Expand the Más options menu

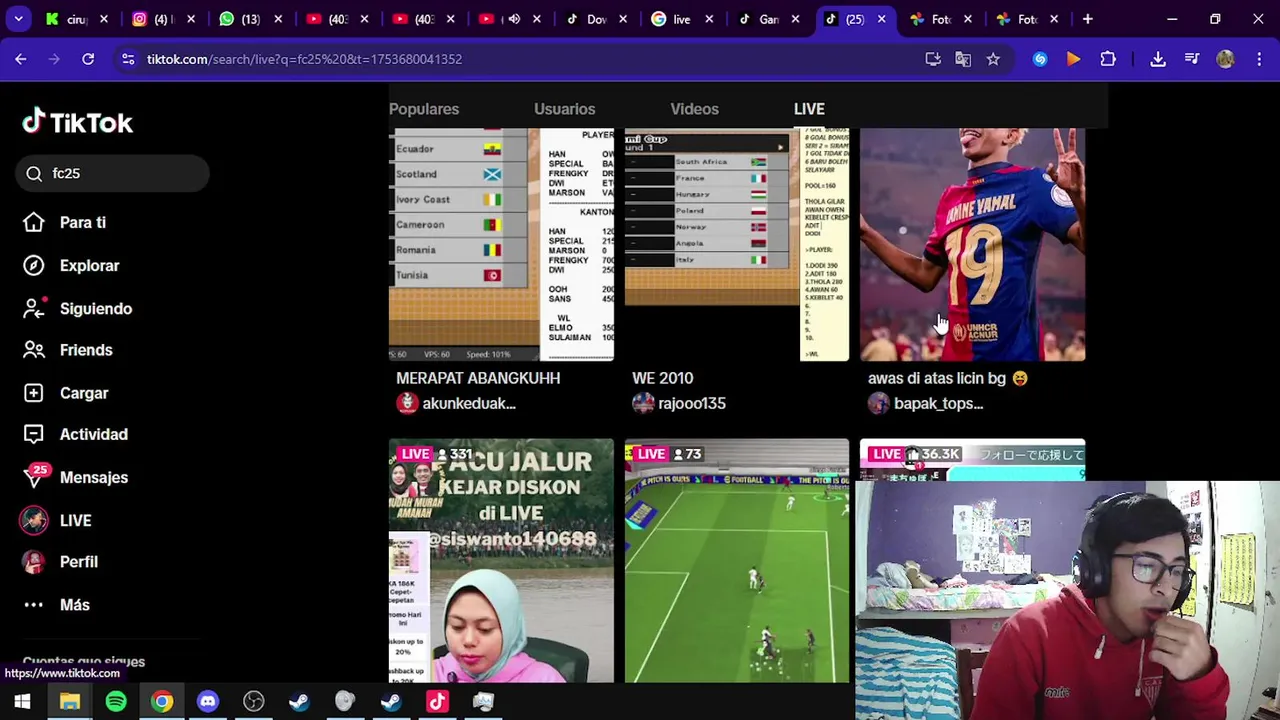tap(56, 605)
